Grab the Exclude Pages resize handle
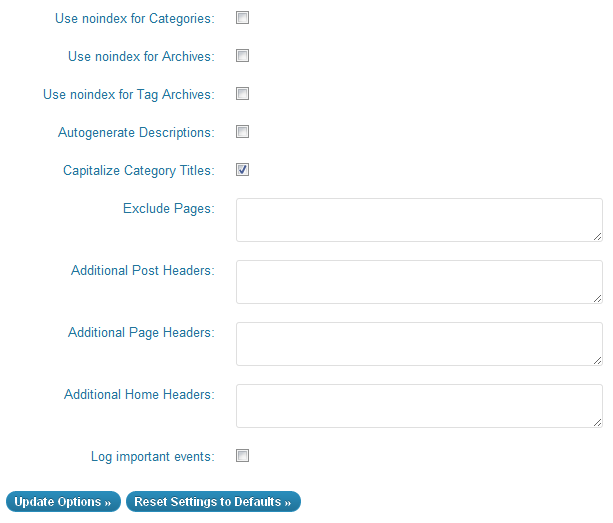This screenshot has width=613, height=523. (x=597, y=236)
